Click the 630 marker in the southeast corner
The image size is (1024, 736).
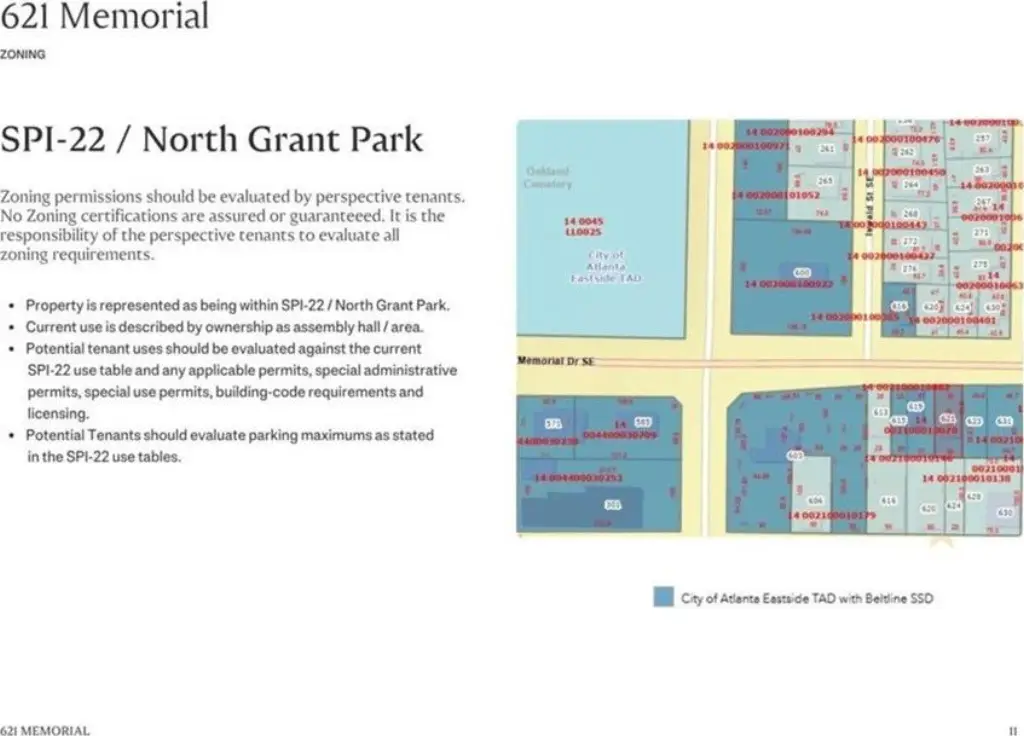(x=1005, y=513)
